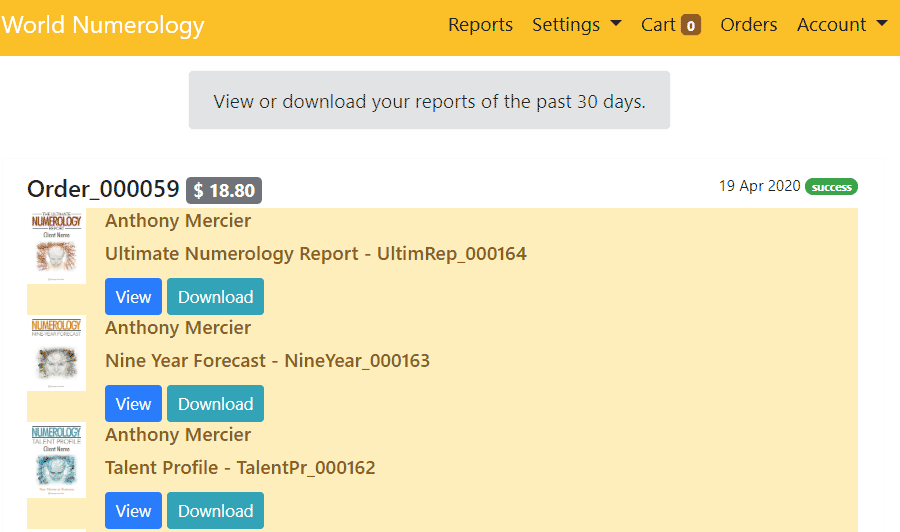
Task: Download the Ultimate Numerology Report UltimRep_000164
Action: (215, 297)
